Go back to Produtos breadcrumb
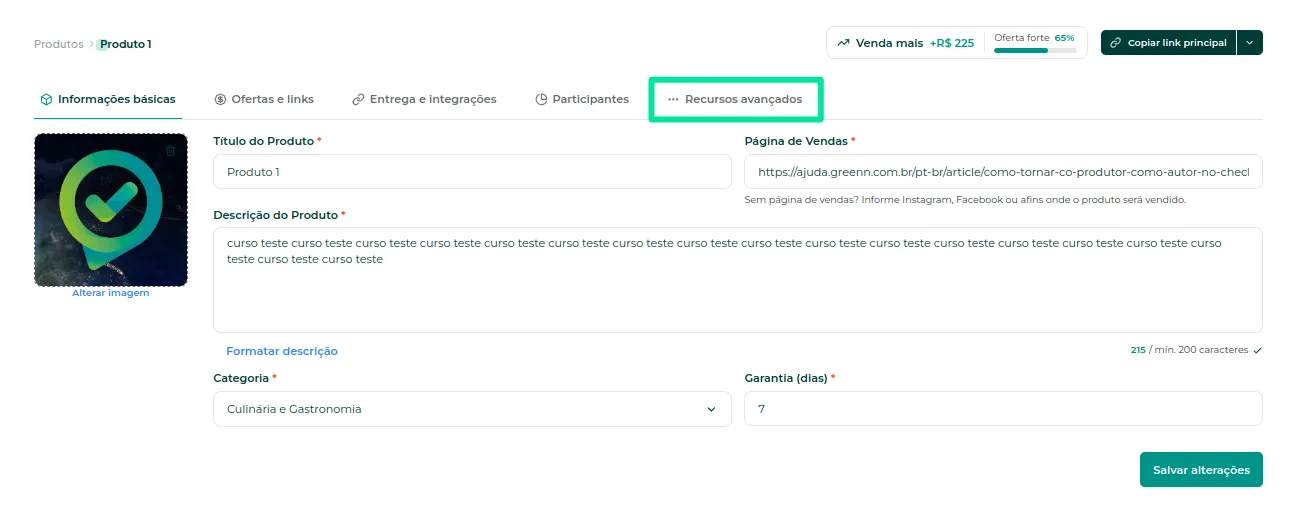The height and width of the screenshot is (531, 1303). coord(59,44)
